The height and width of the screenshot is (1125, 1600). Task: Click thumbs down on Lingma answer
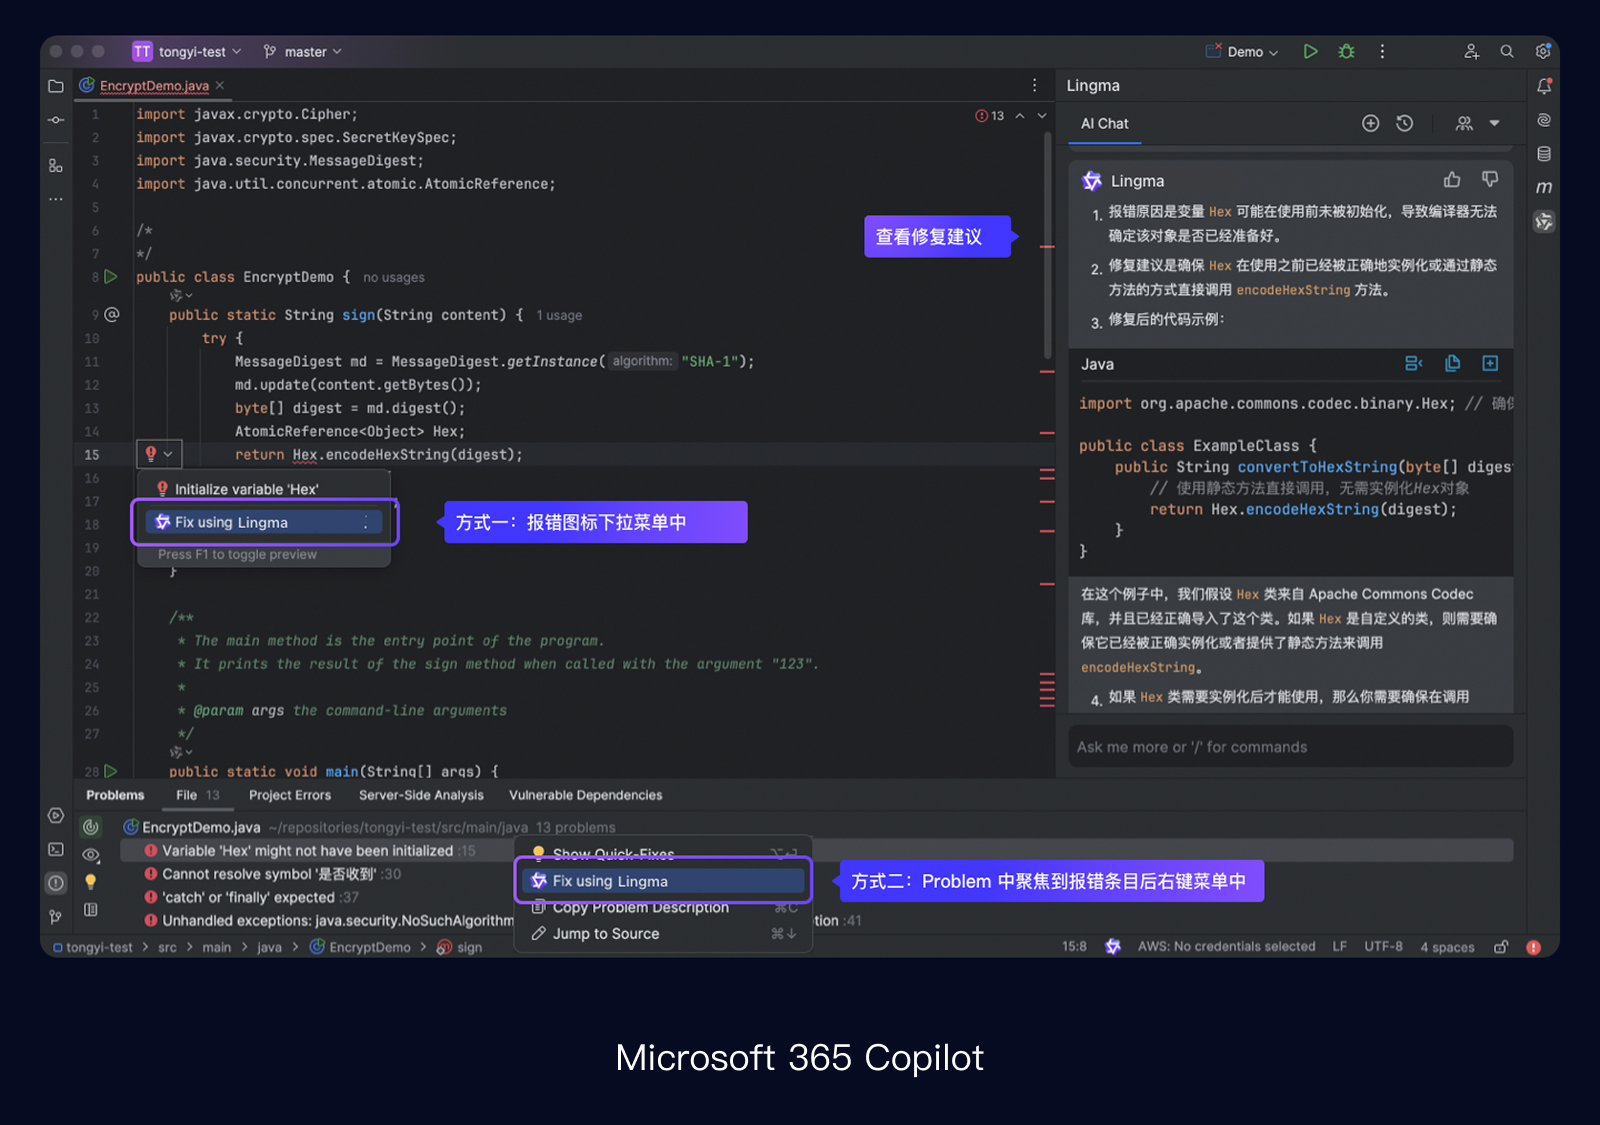tap(1490, 180)
